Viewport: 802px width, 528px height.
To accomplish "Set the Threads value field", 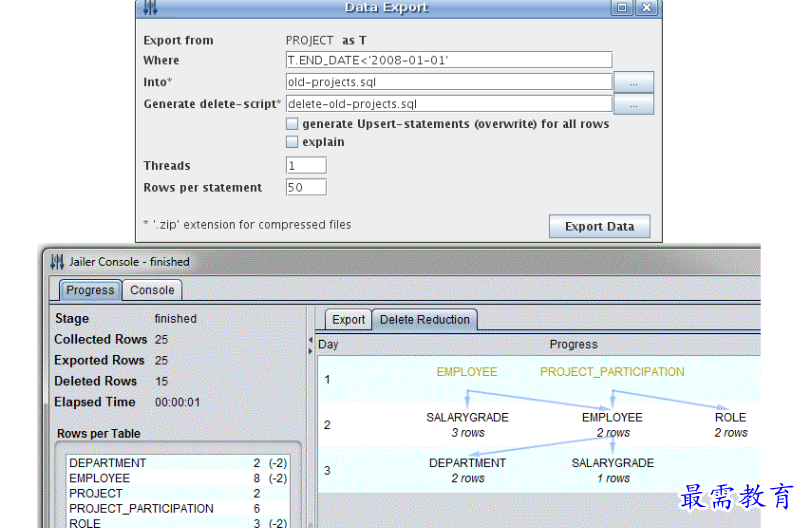I will 306,165.
